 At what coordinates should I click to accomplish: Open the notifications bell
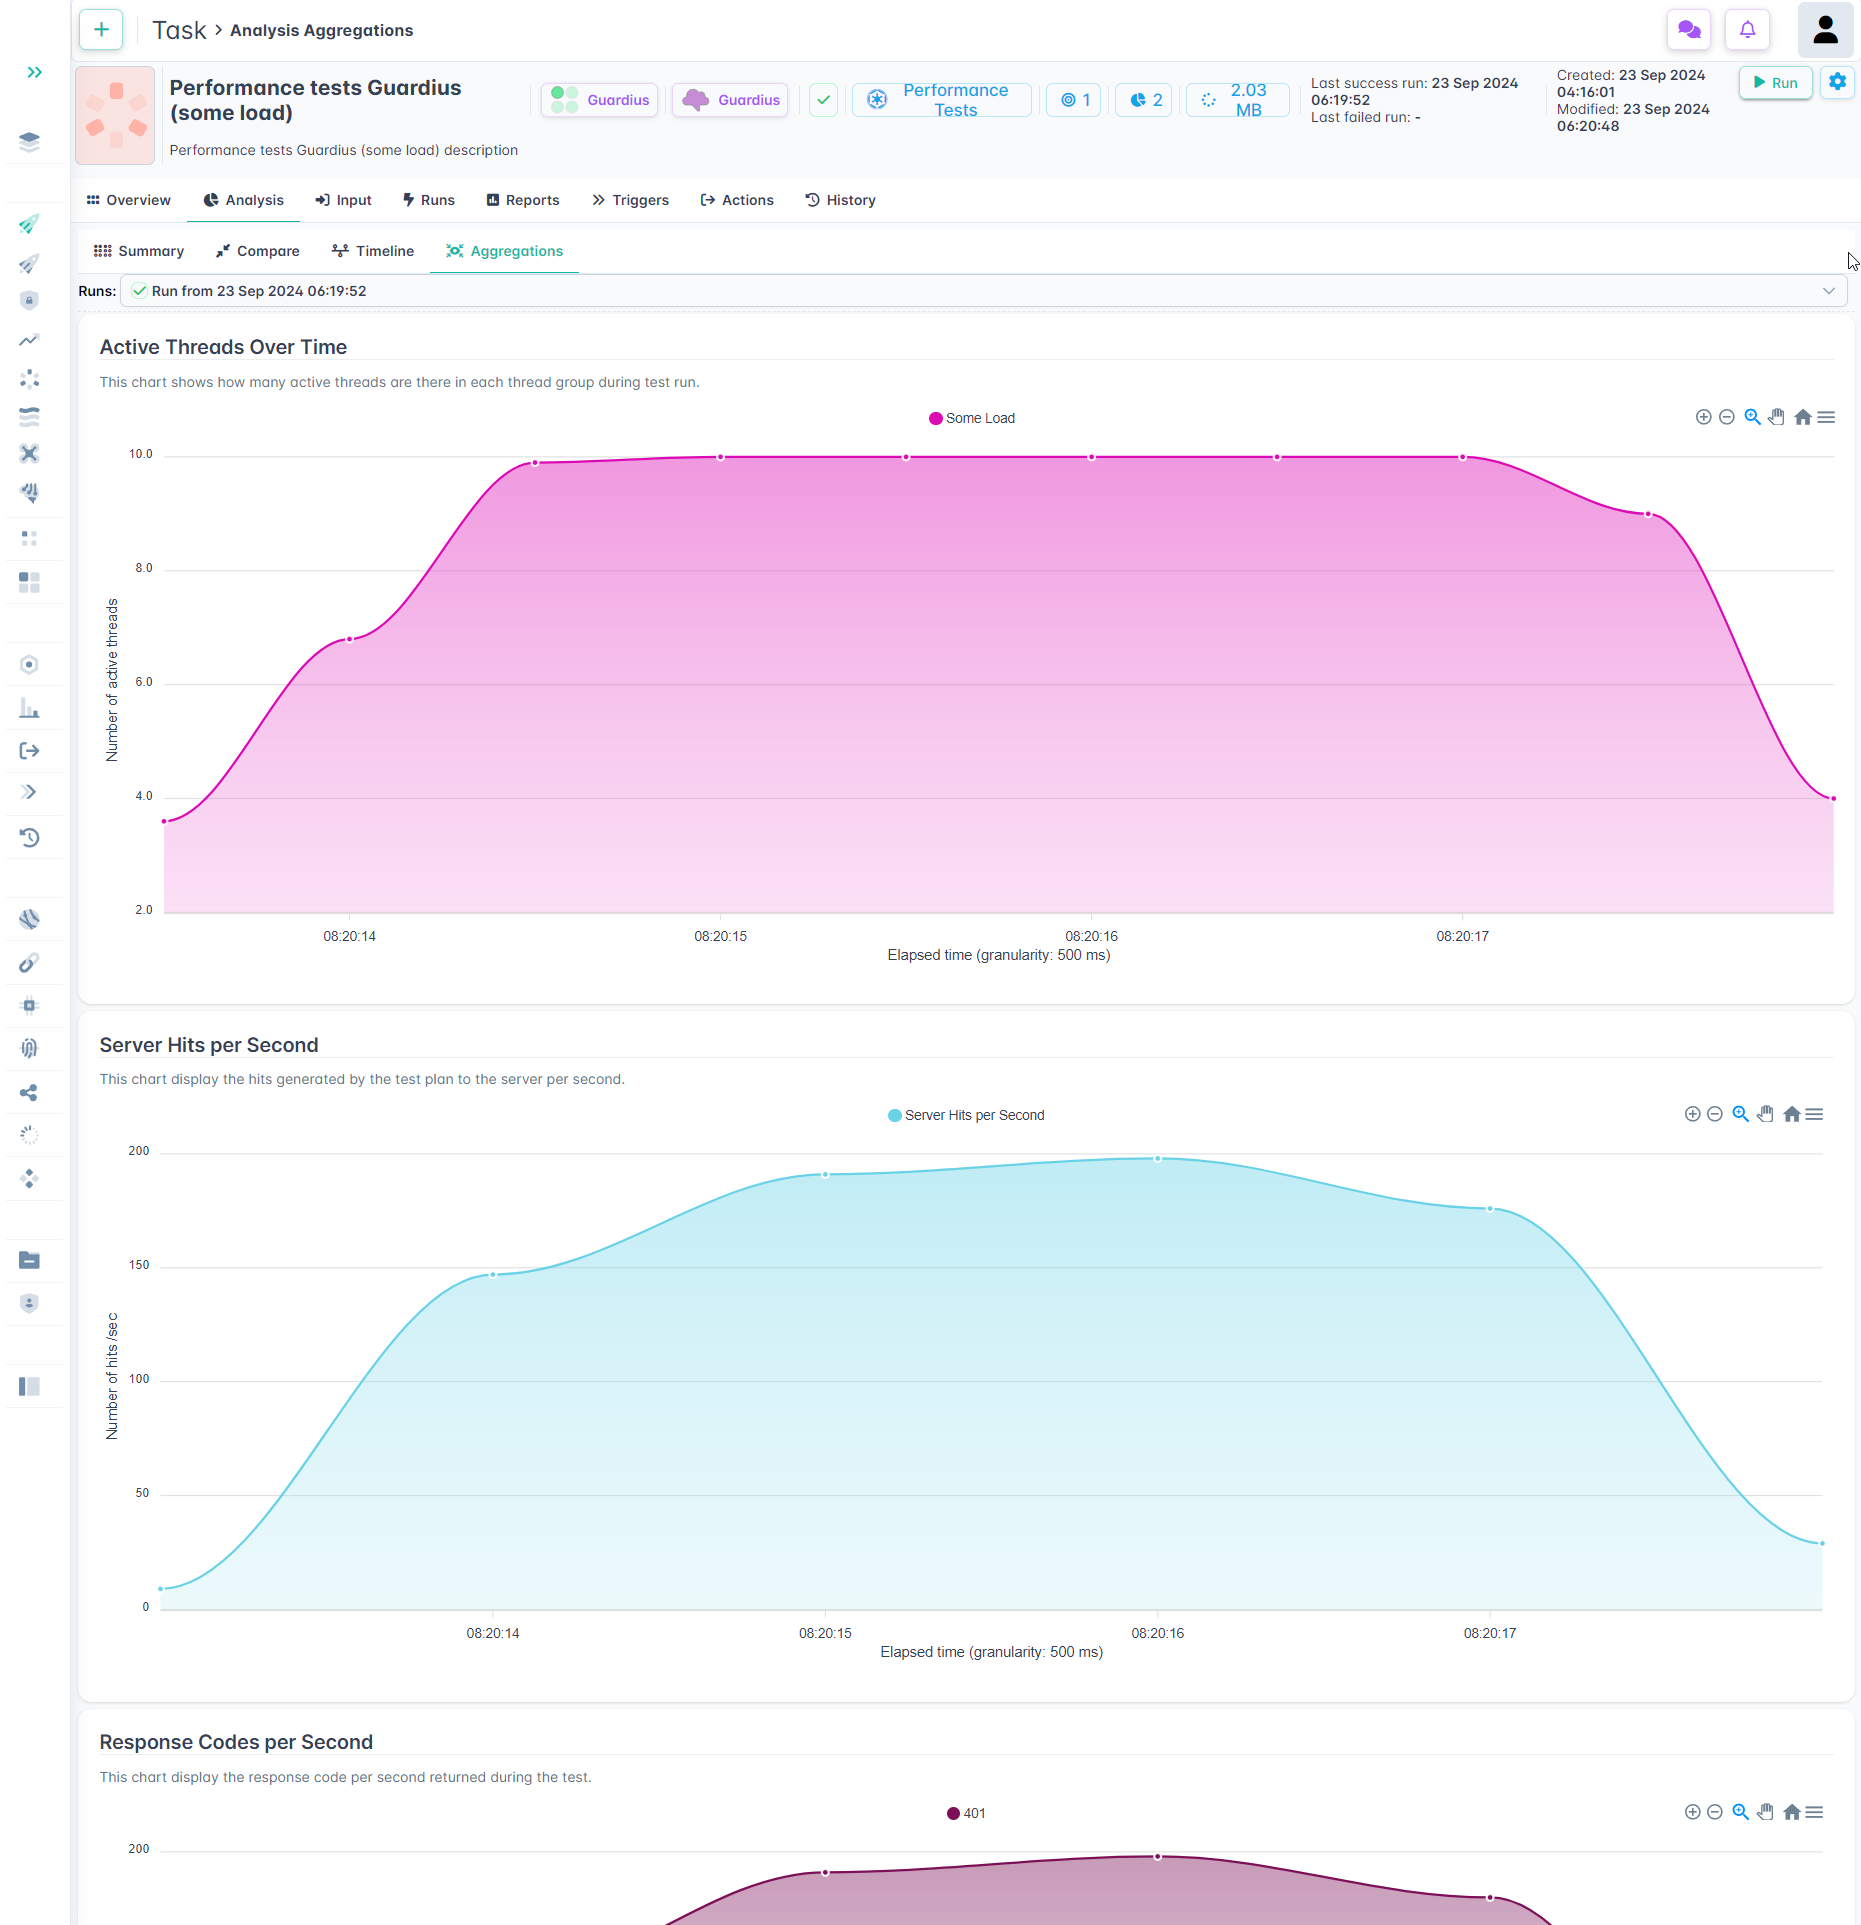click(1747, 30)
